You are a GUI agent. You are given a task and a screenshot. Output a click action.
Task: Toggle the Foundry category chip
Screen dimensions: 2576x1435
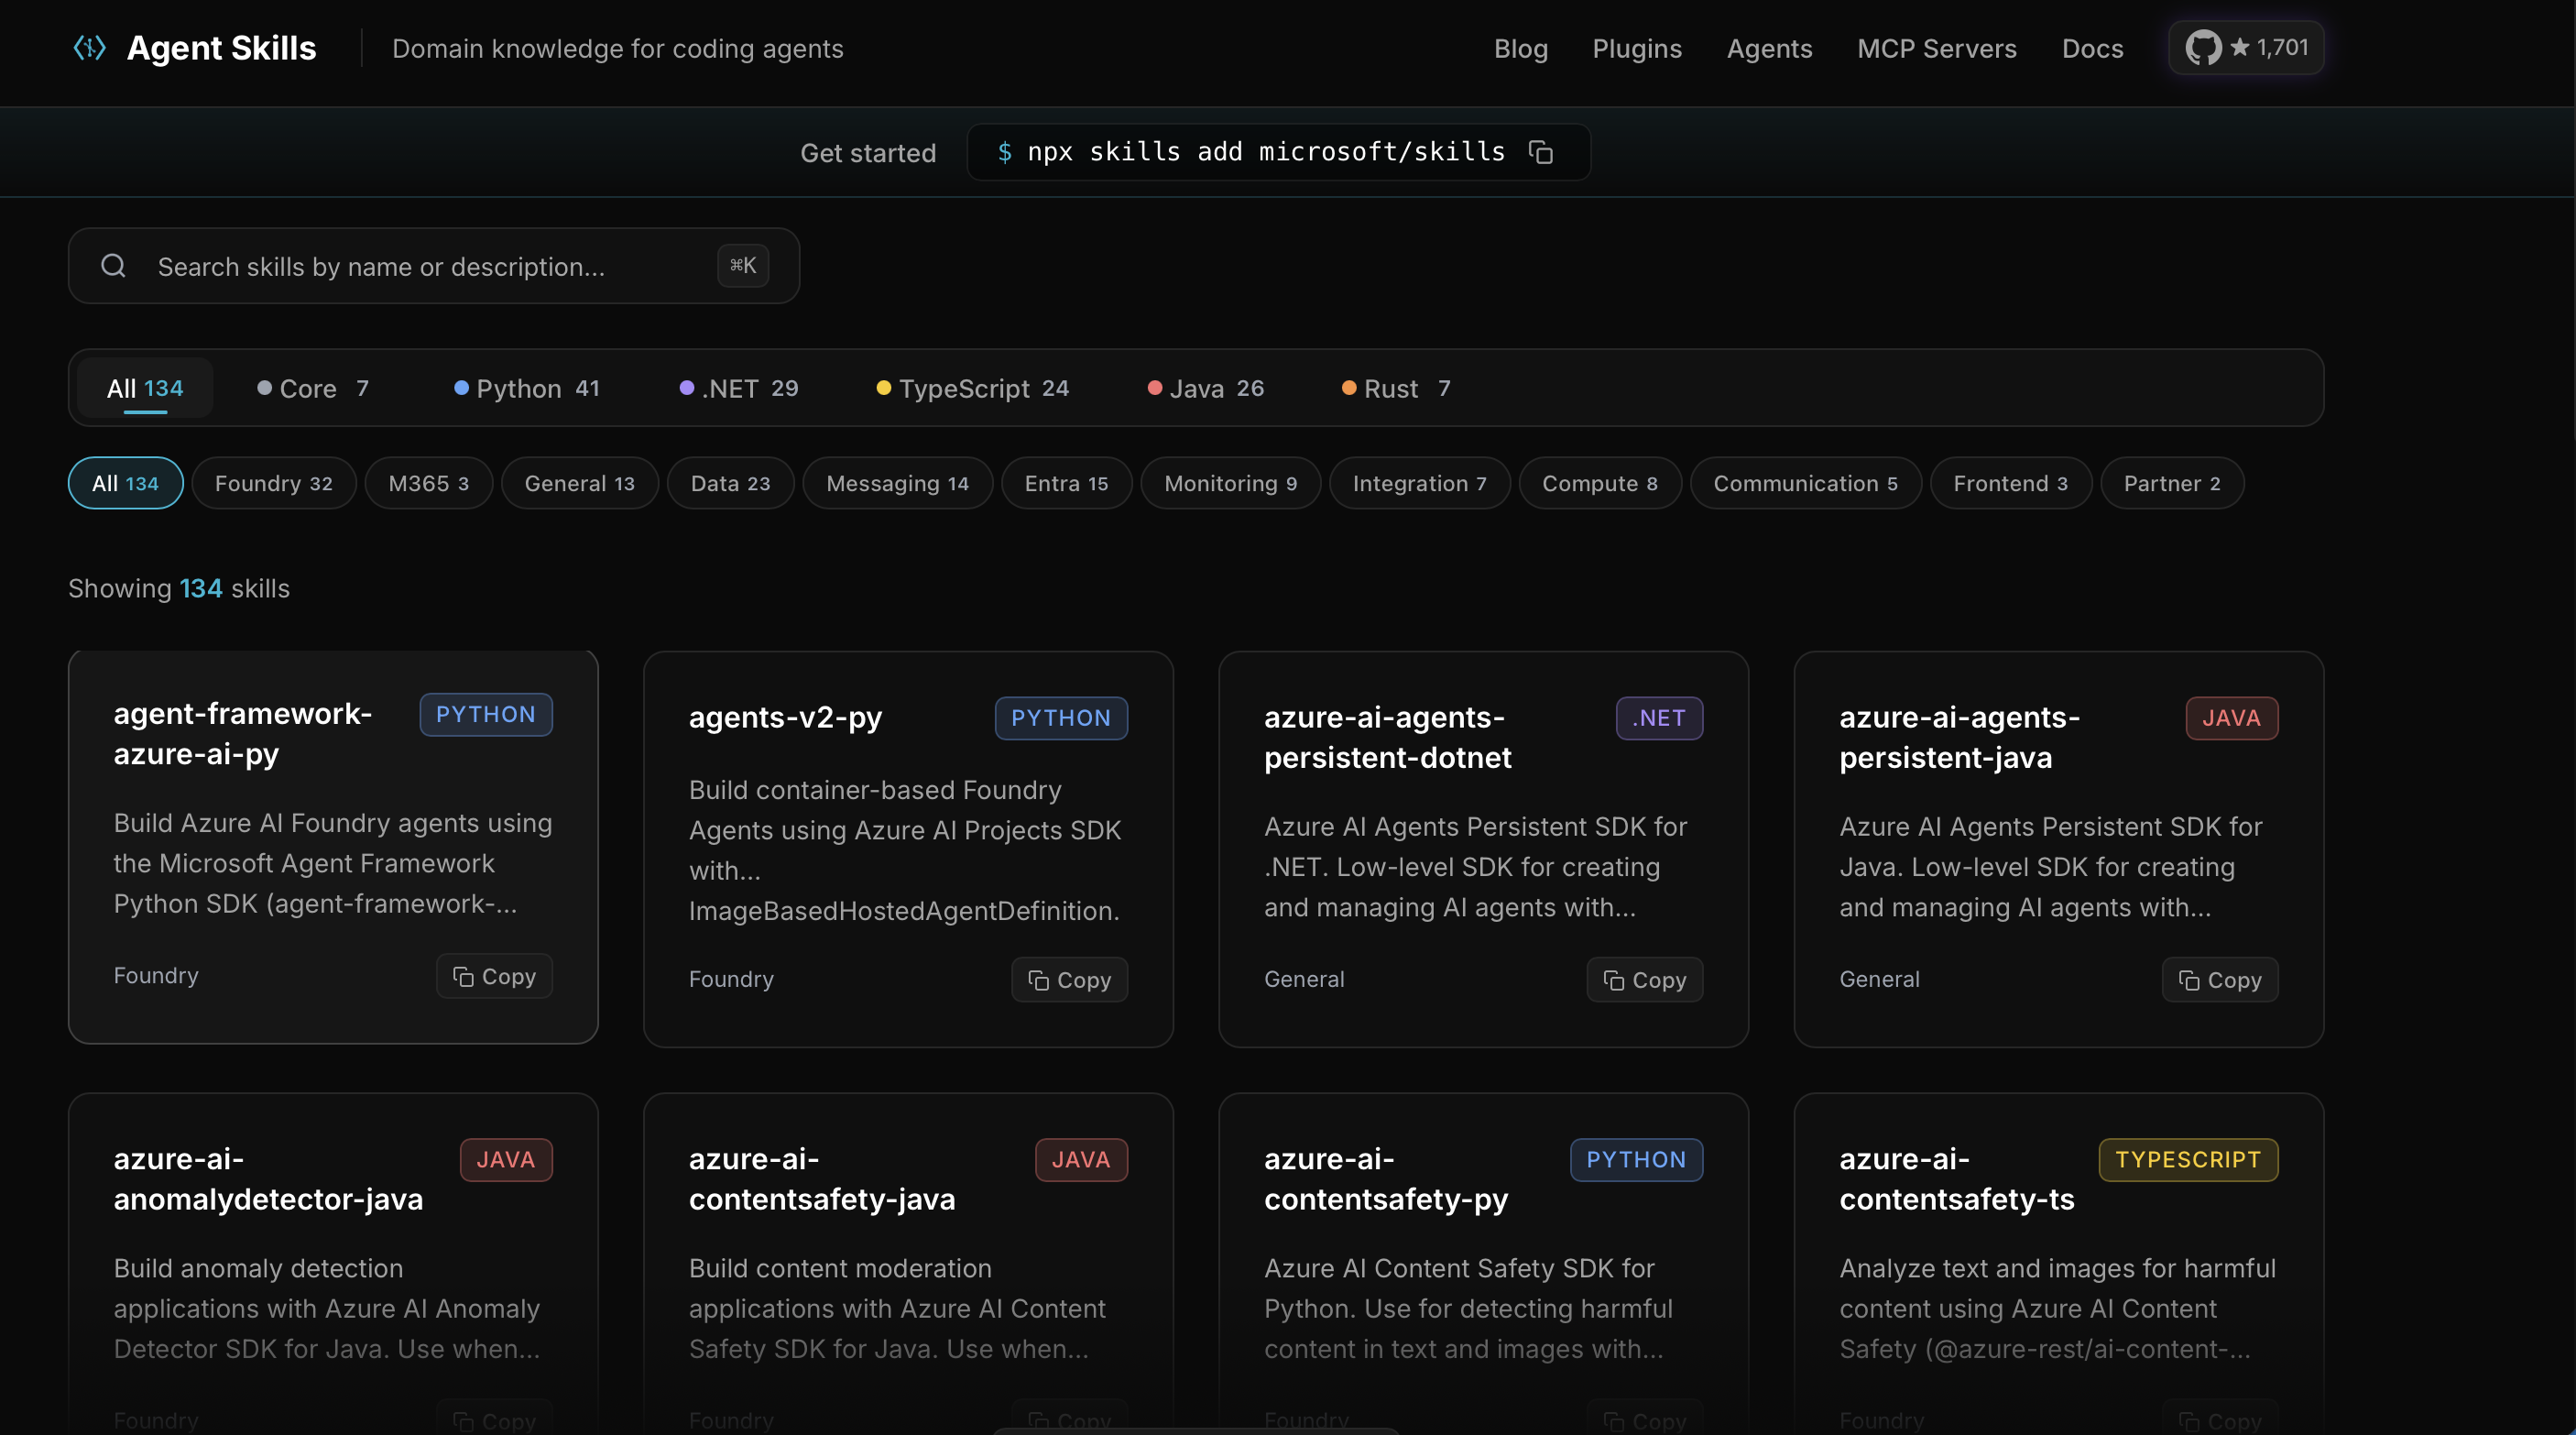point(273,483)
